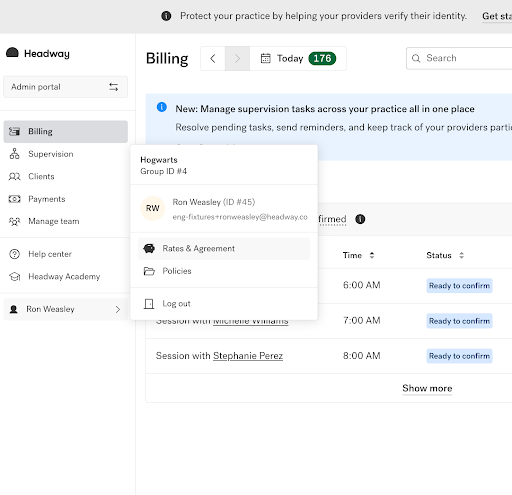Expand the Ron Weasley account menu chevron
The width and height of the screenshot is (512, 495).
pos(118,309)
